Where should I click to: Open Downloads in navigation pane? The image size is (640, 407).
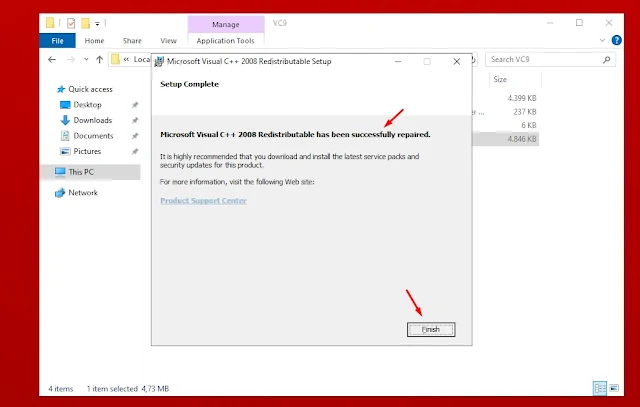[93, 120]
